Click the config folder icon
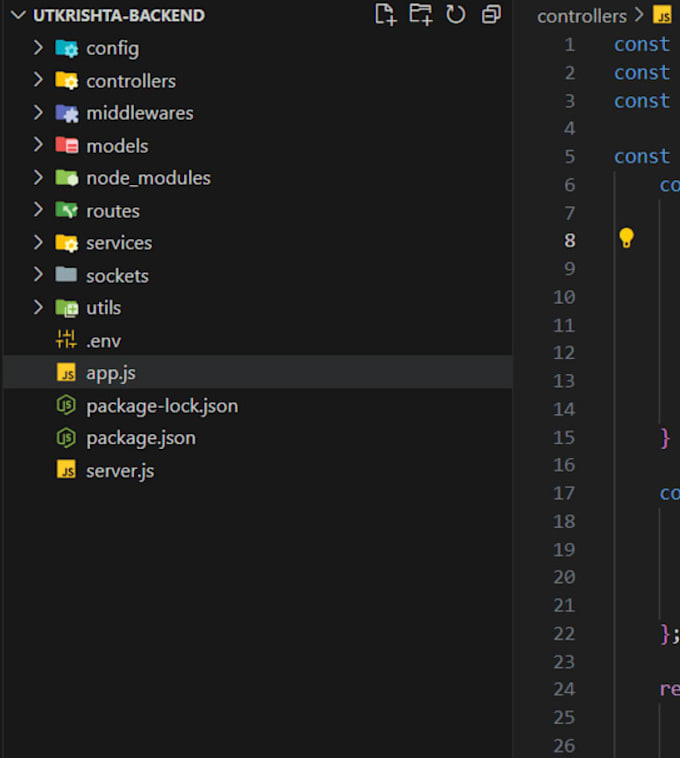Image resolution: width=680 pixels, height=758 pixels. [x=67, y=48]
